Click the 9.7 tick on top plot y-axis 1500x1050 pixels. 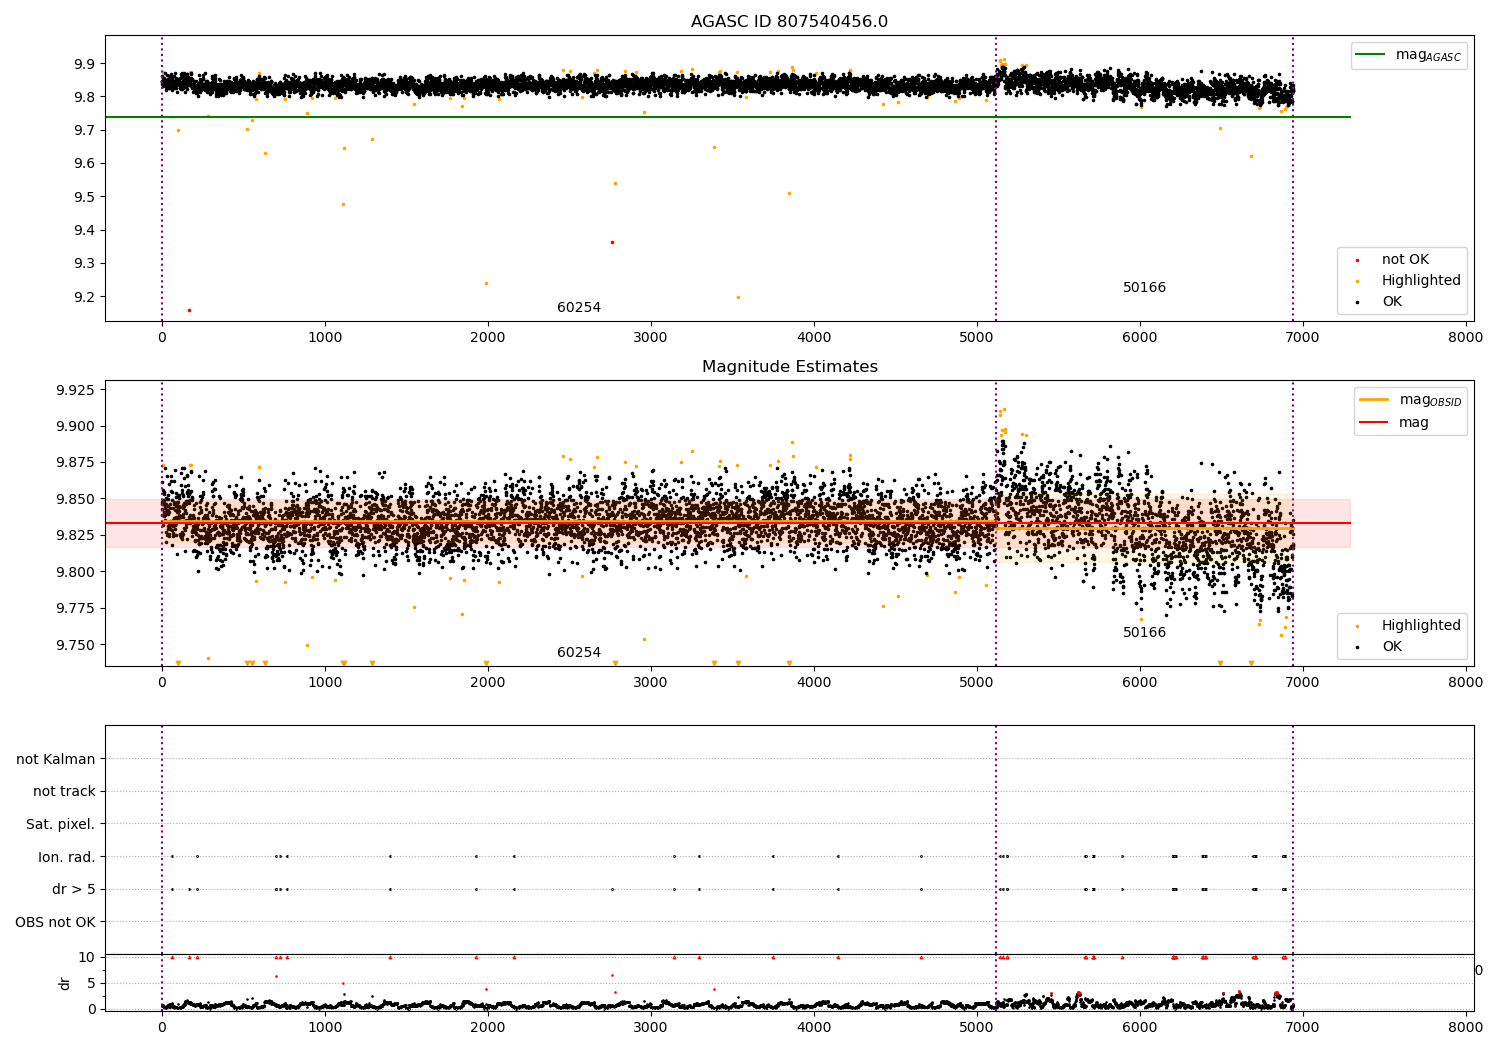coord(84,130)
